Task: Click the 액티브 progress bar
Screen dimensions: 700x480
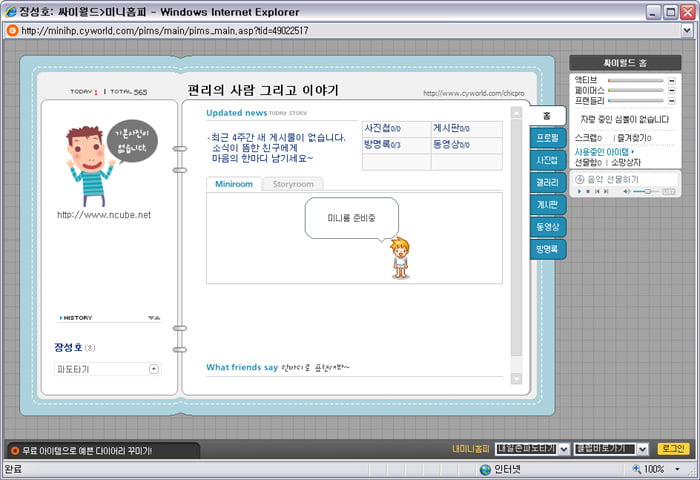Action: pos(636,81)
